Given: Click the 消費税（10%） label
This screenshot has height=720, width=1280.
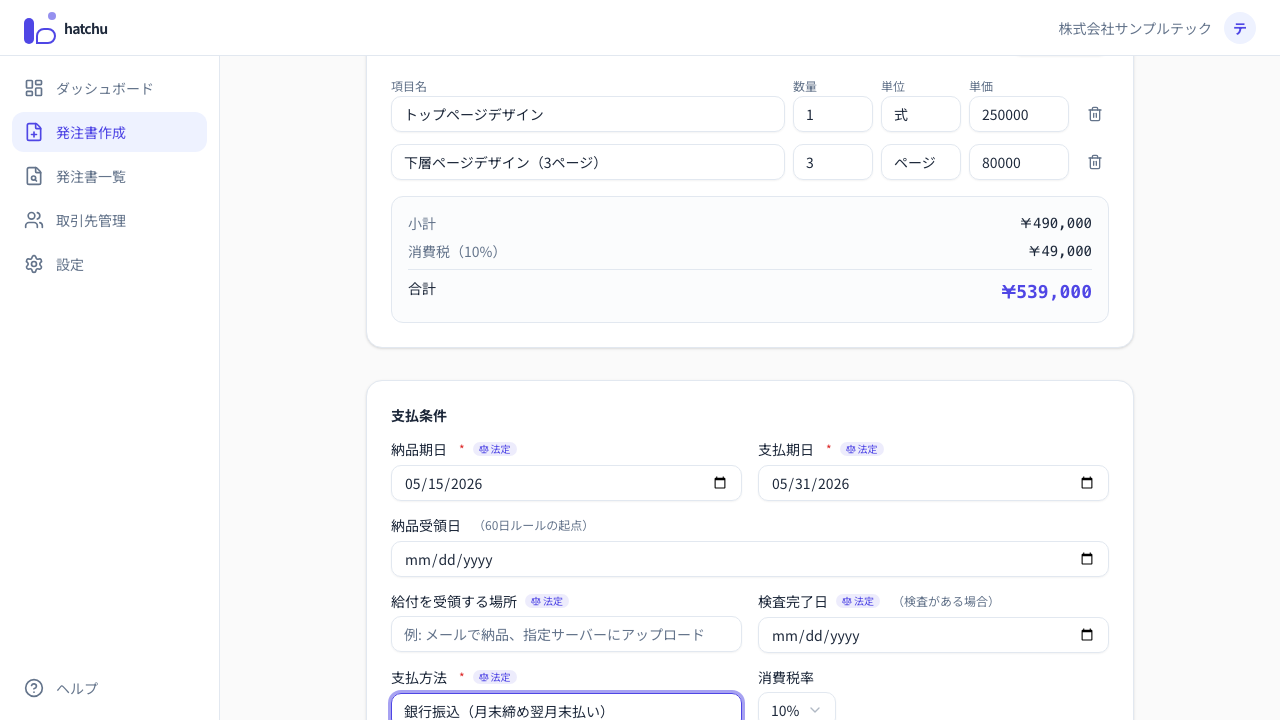Looking at the screenshot, I should click(x=457, y=251).
